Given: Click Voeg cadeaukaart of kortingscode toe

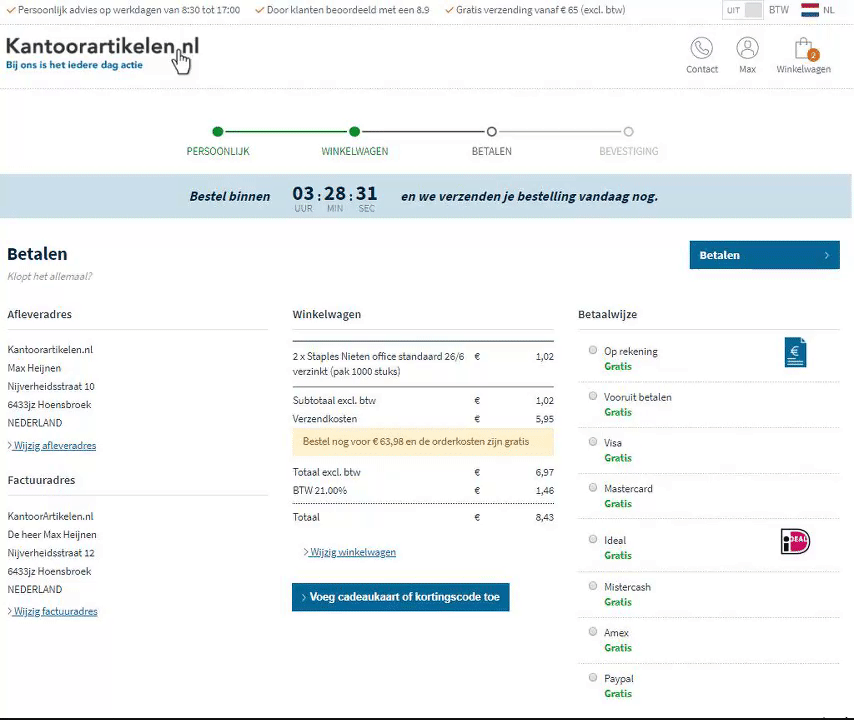Looking at the screenshot, I should (x=400, y=597).
